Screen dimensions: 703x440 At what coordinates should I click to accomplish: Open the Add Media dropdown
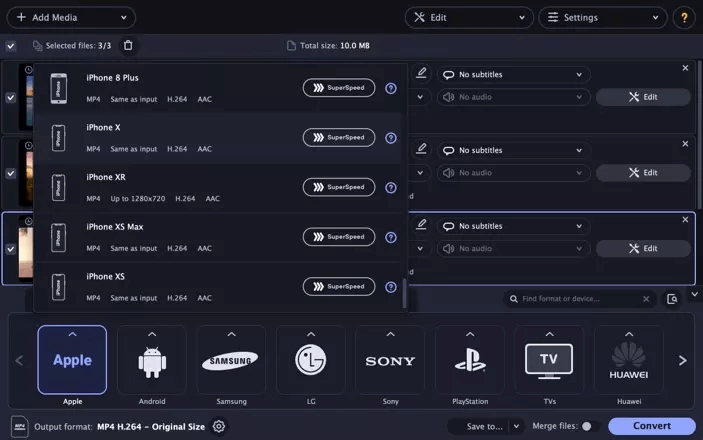[71, 17]
